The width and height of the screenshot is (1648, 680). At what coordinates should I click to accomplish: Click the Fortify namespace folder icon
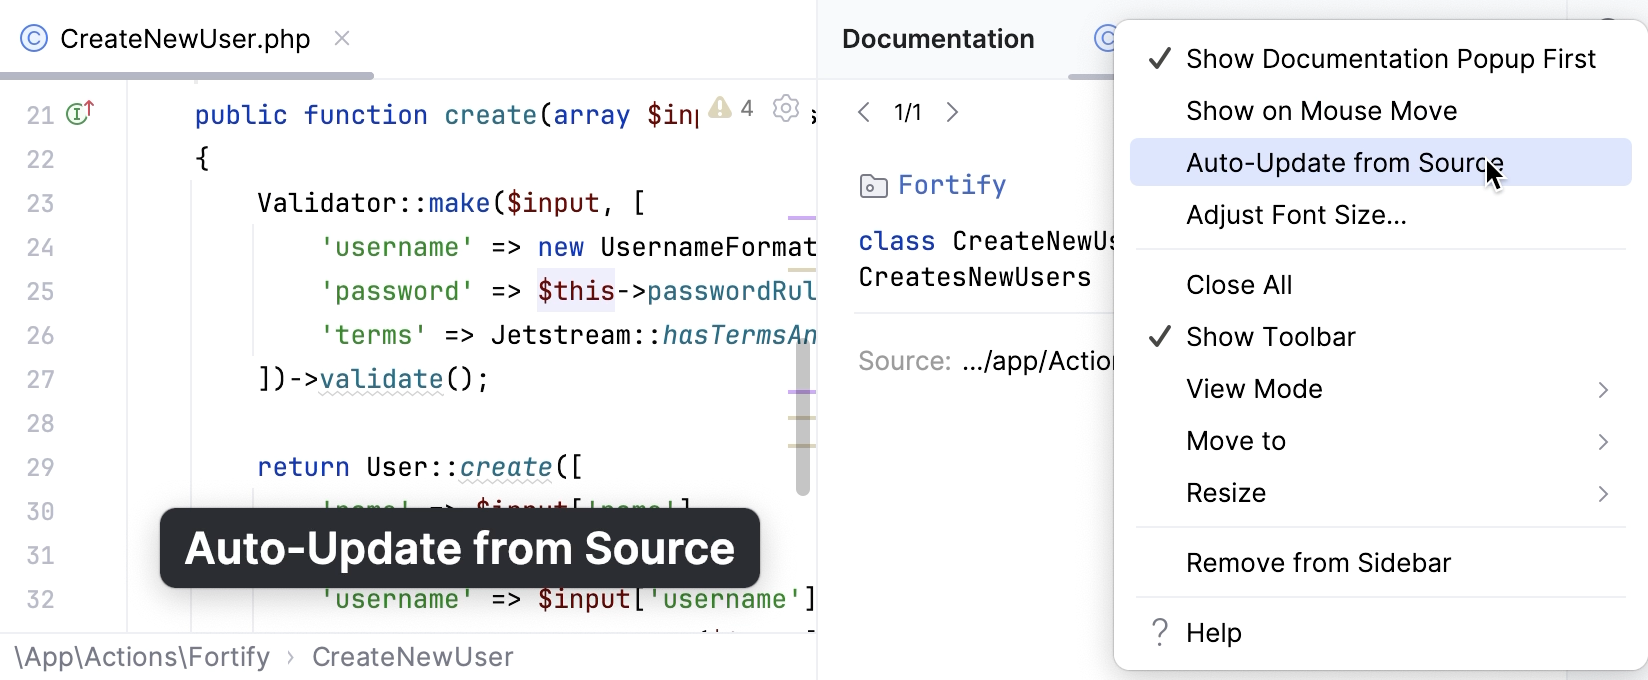[x=873, y=186]
